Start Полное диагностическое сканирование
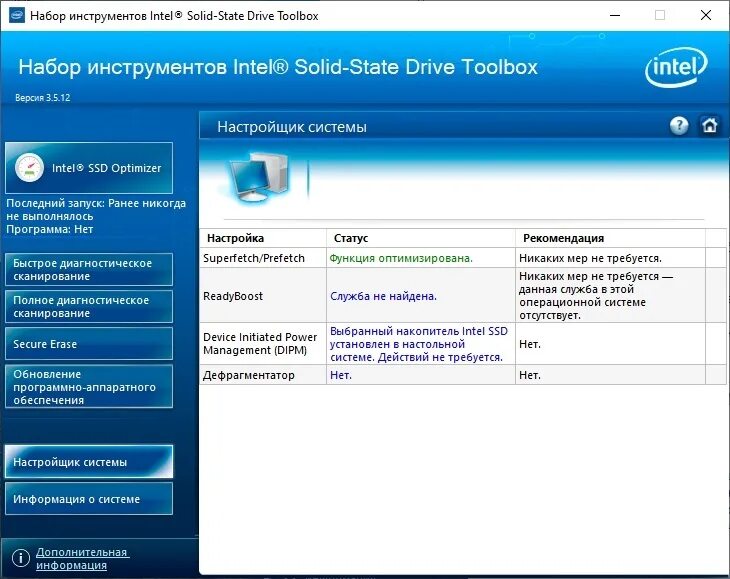Screen dimensions: 730x579 [x=89, y=307]
